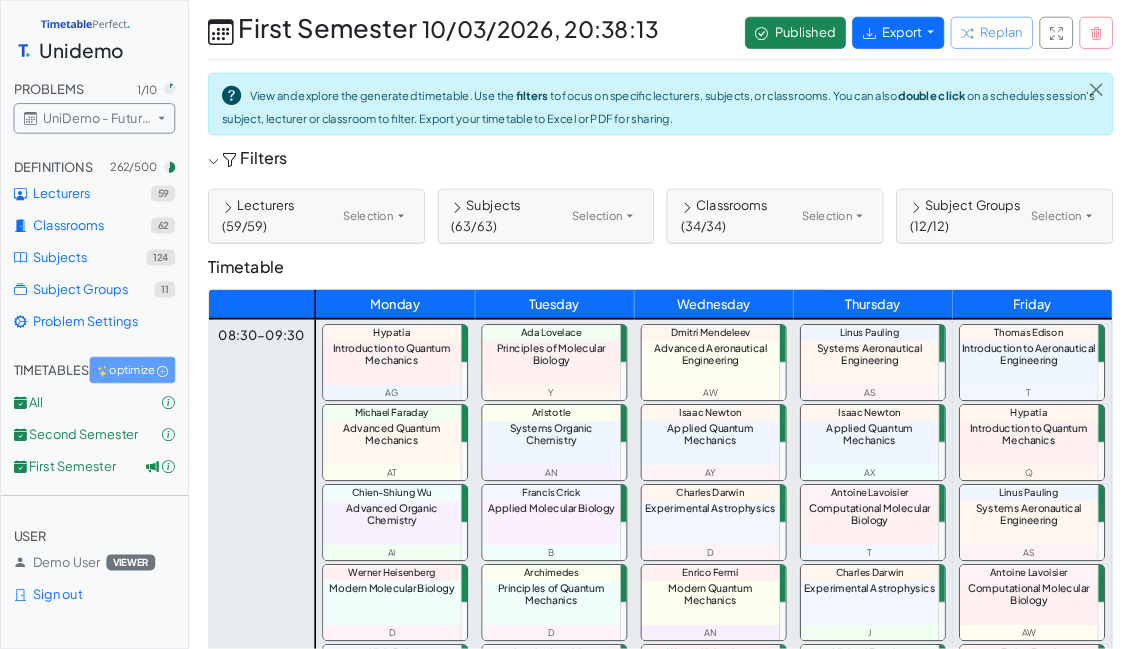Click the problems usage pie indicator

click(x=170, y=88)
